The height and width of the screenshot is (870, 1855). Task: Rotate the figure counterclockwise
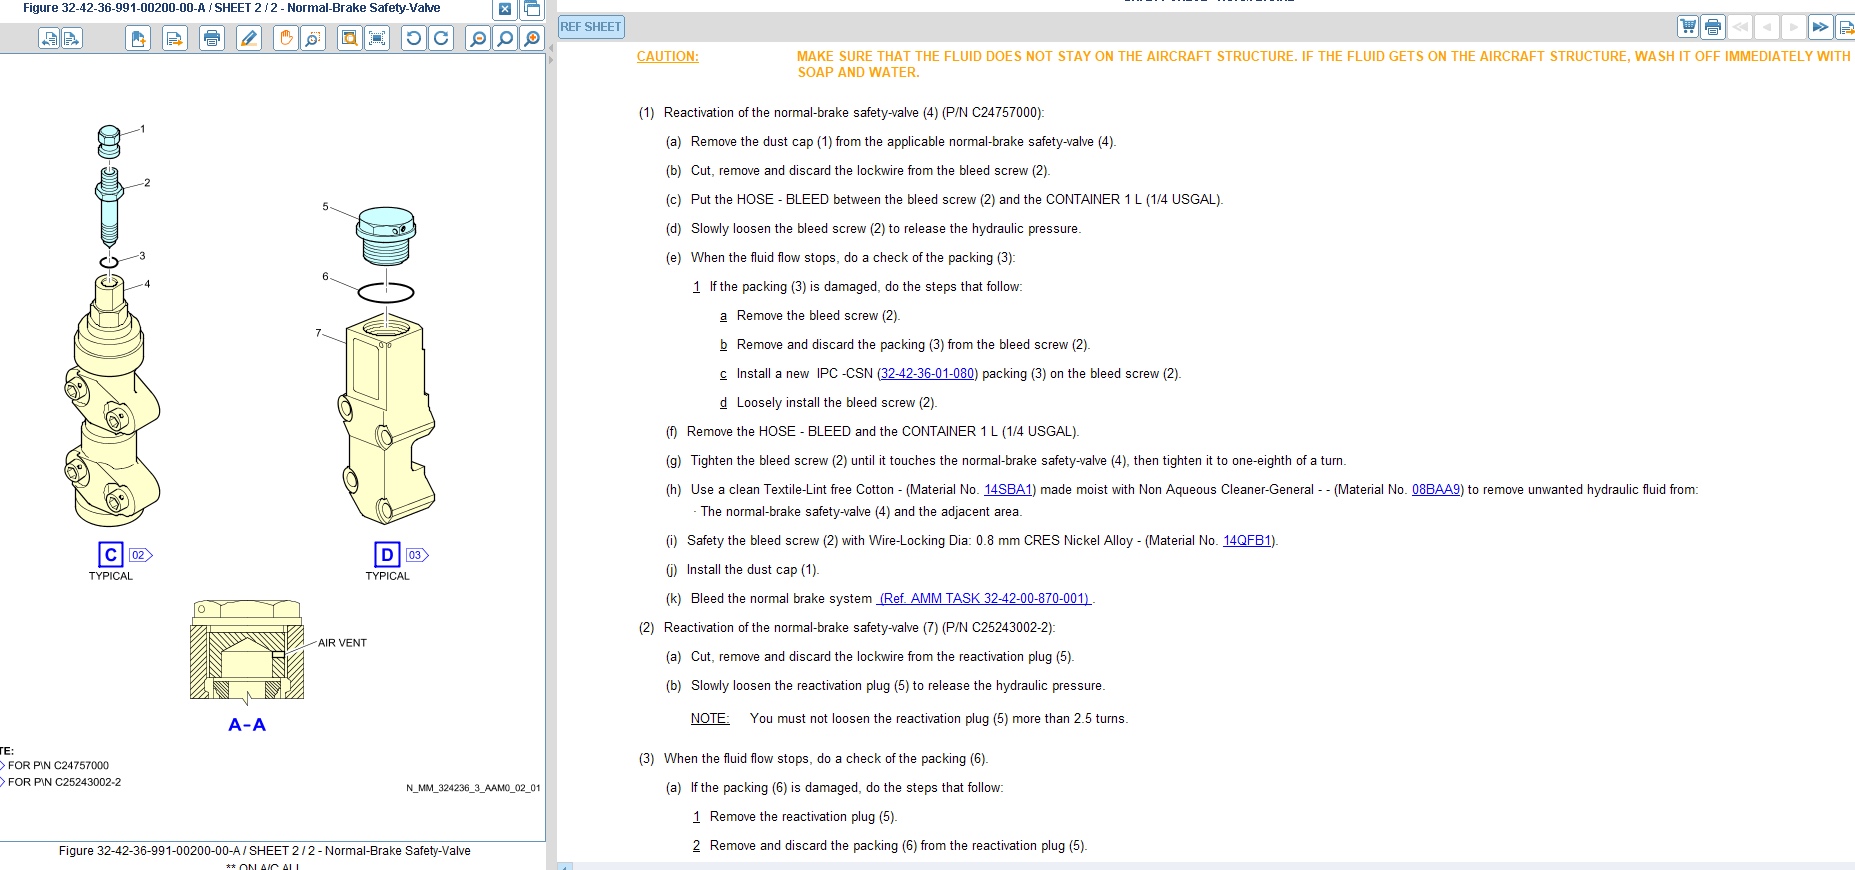coord(413,39)
